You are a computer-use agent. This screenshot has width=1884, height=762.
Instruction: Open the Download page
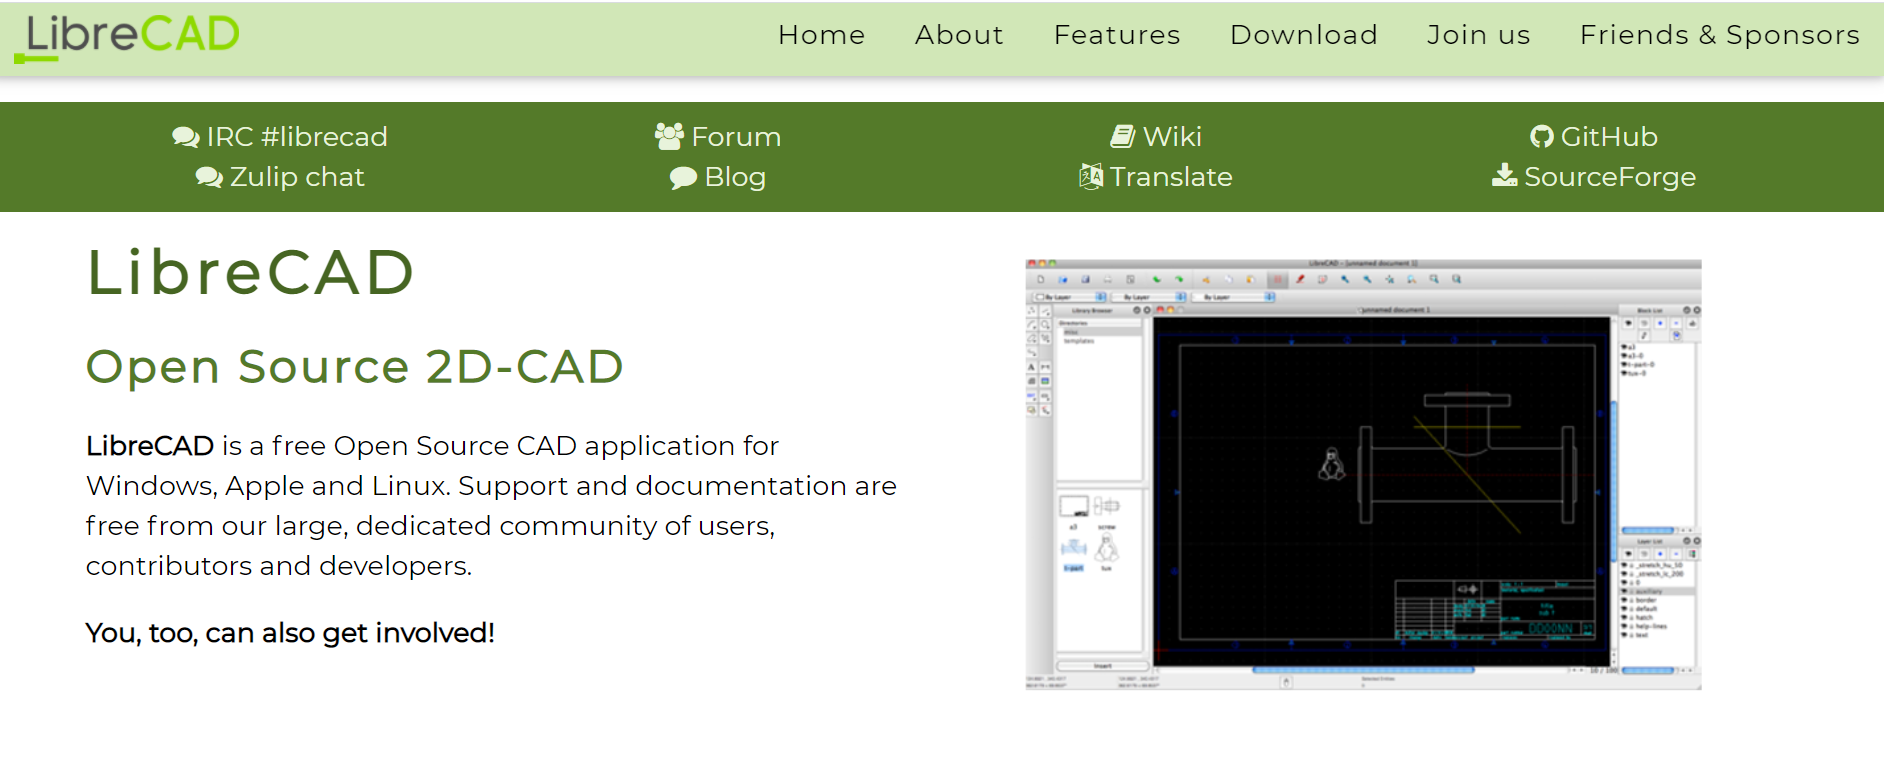(x=1303, y=35)
